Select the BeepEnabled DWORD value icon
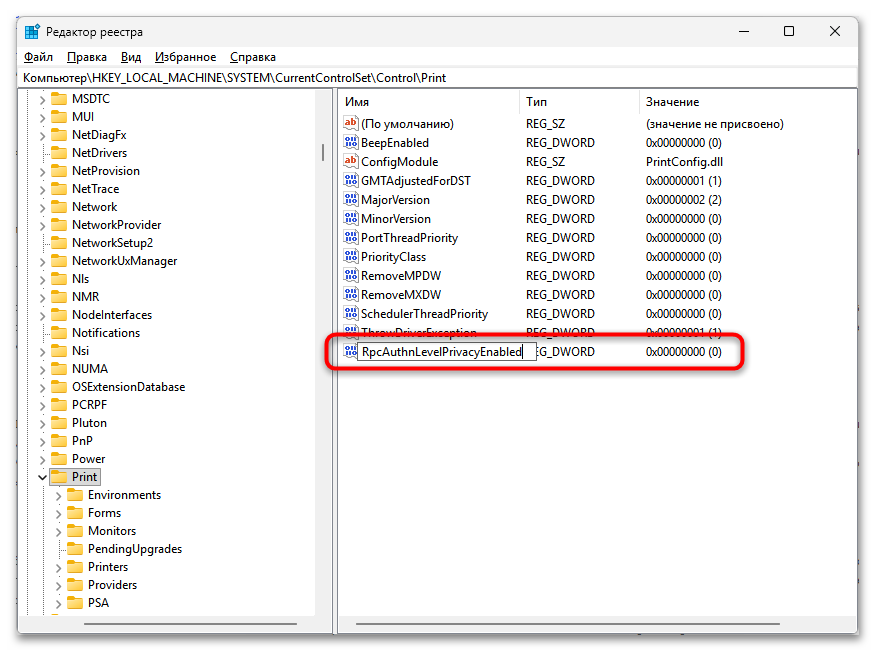The width and height of the screenshot is (875, 651). click(x=350, y=142)
